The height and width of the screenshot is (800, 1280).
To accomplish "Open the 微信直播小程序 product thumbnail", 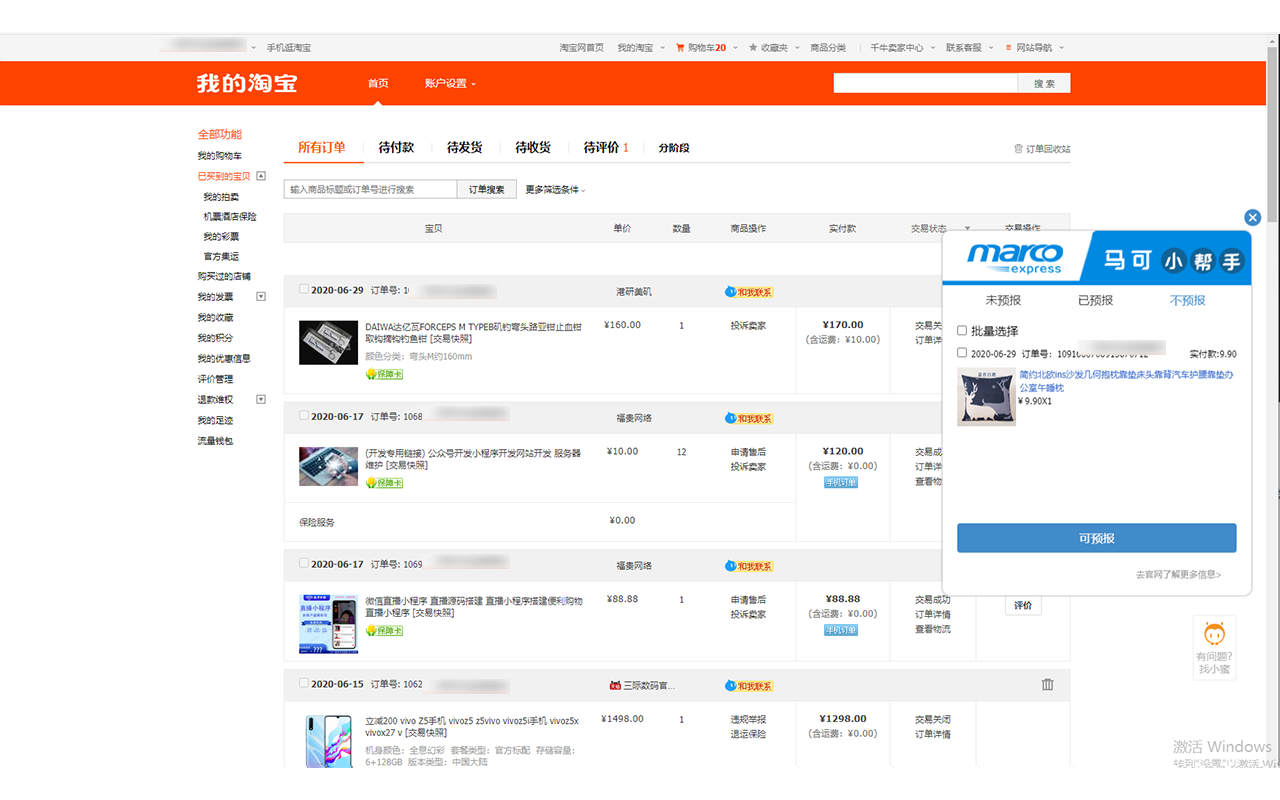I will (328, 624).
